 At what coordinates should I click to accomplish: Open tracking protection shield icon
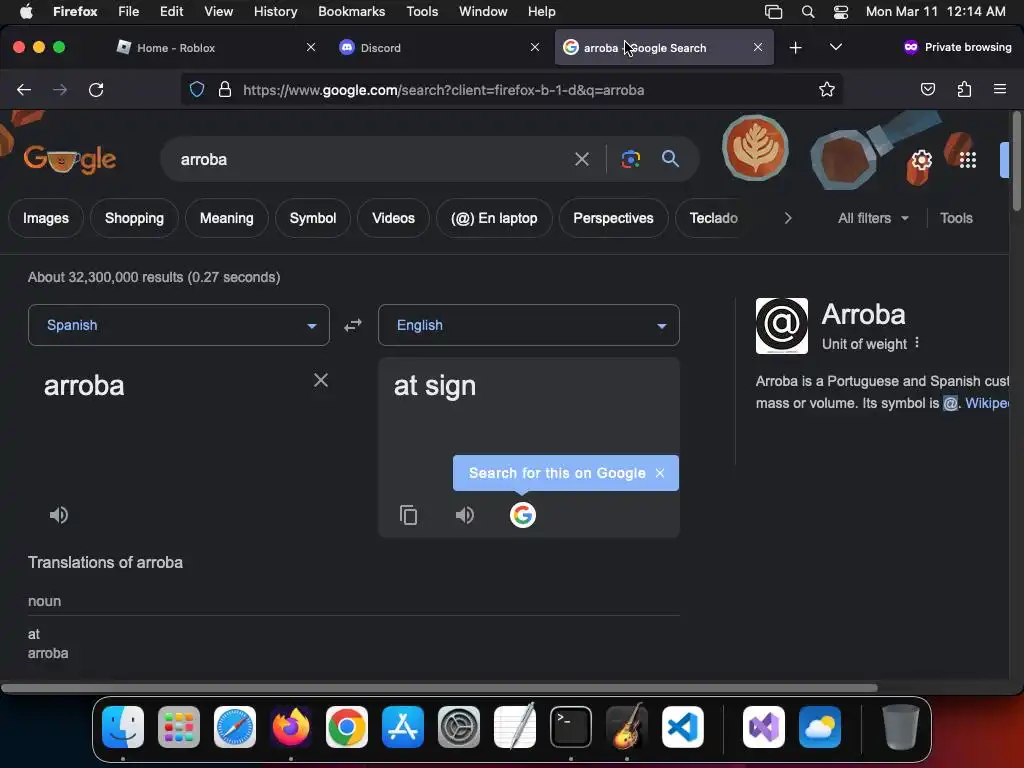[197, 89]
